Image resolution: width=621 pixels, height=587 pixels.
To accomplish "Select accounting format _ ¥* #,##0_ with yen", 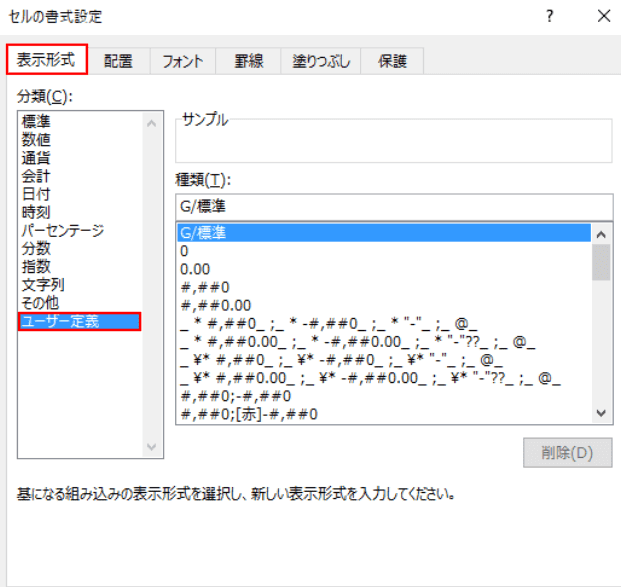I will [x=384, y=360].
